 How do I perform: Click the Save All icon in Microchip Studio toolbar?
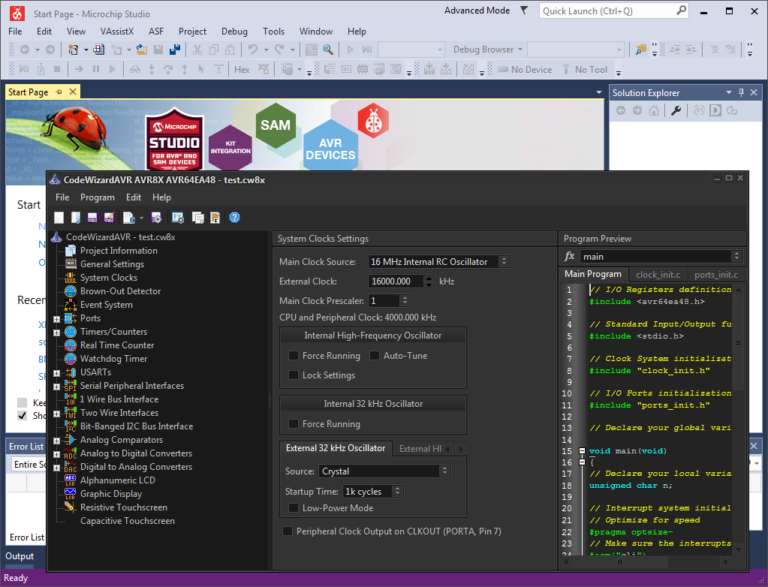[174, 49]
